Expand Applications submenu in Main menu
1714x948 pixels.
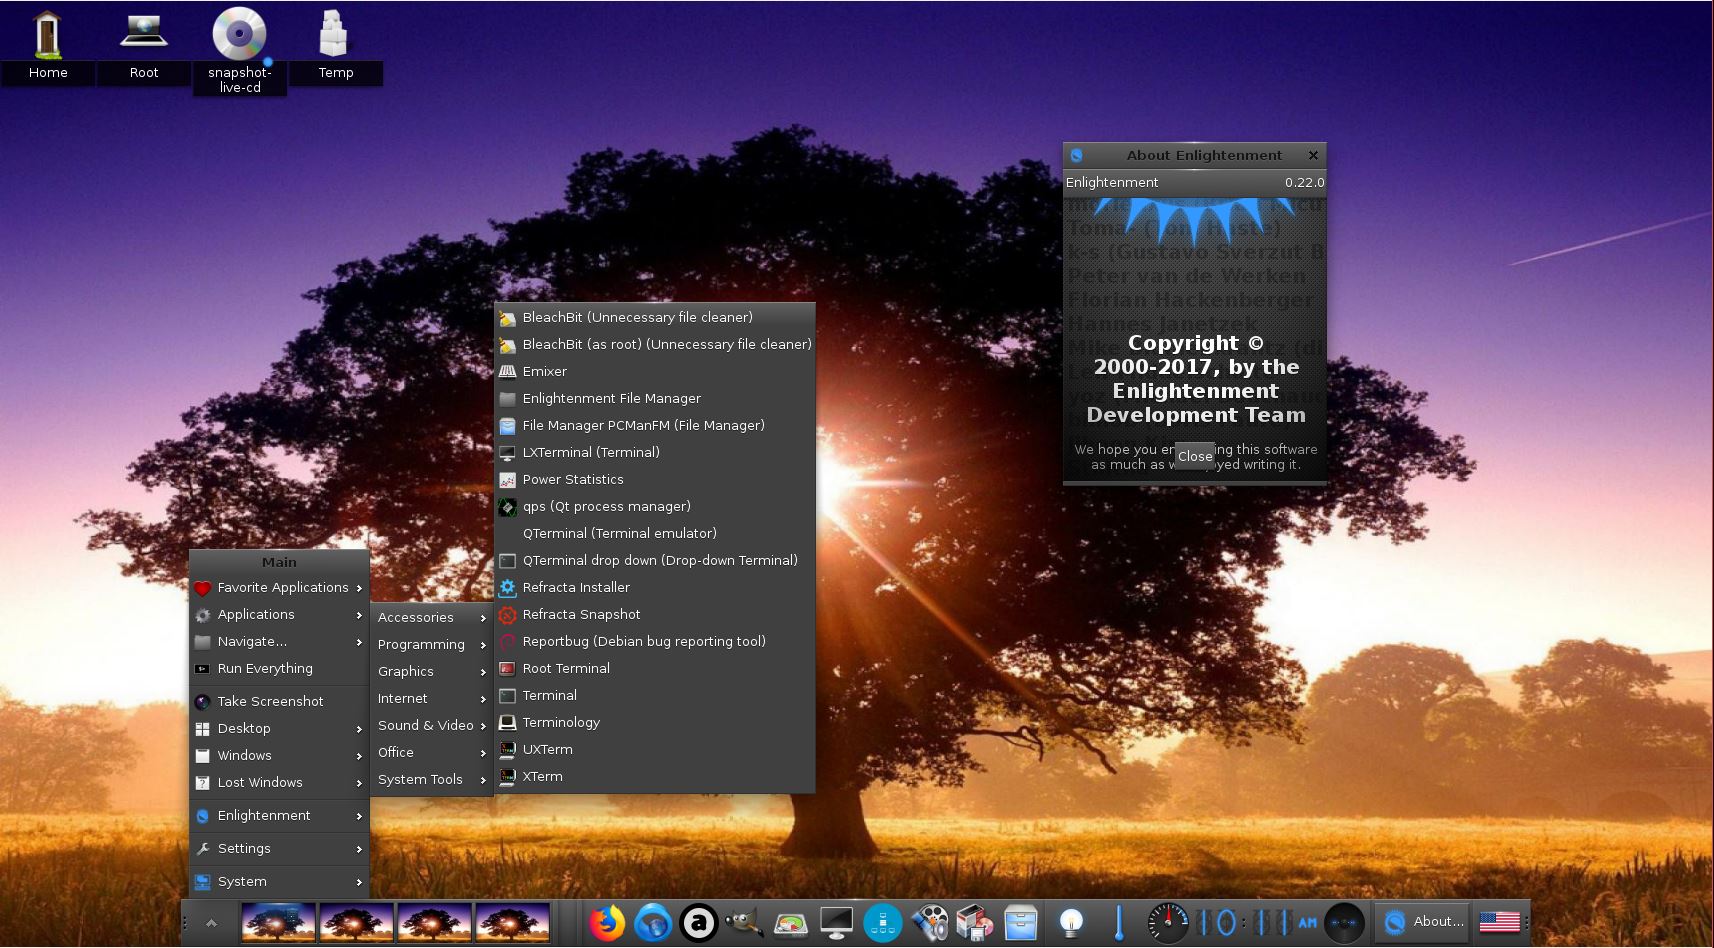pyautogui.click(x=279, y=614)
